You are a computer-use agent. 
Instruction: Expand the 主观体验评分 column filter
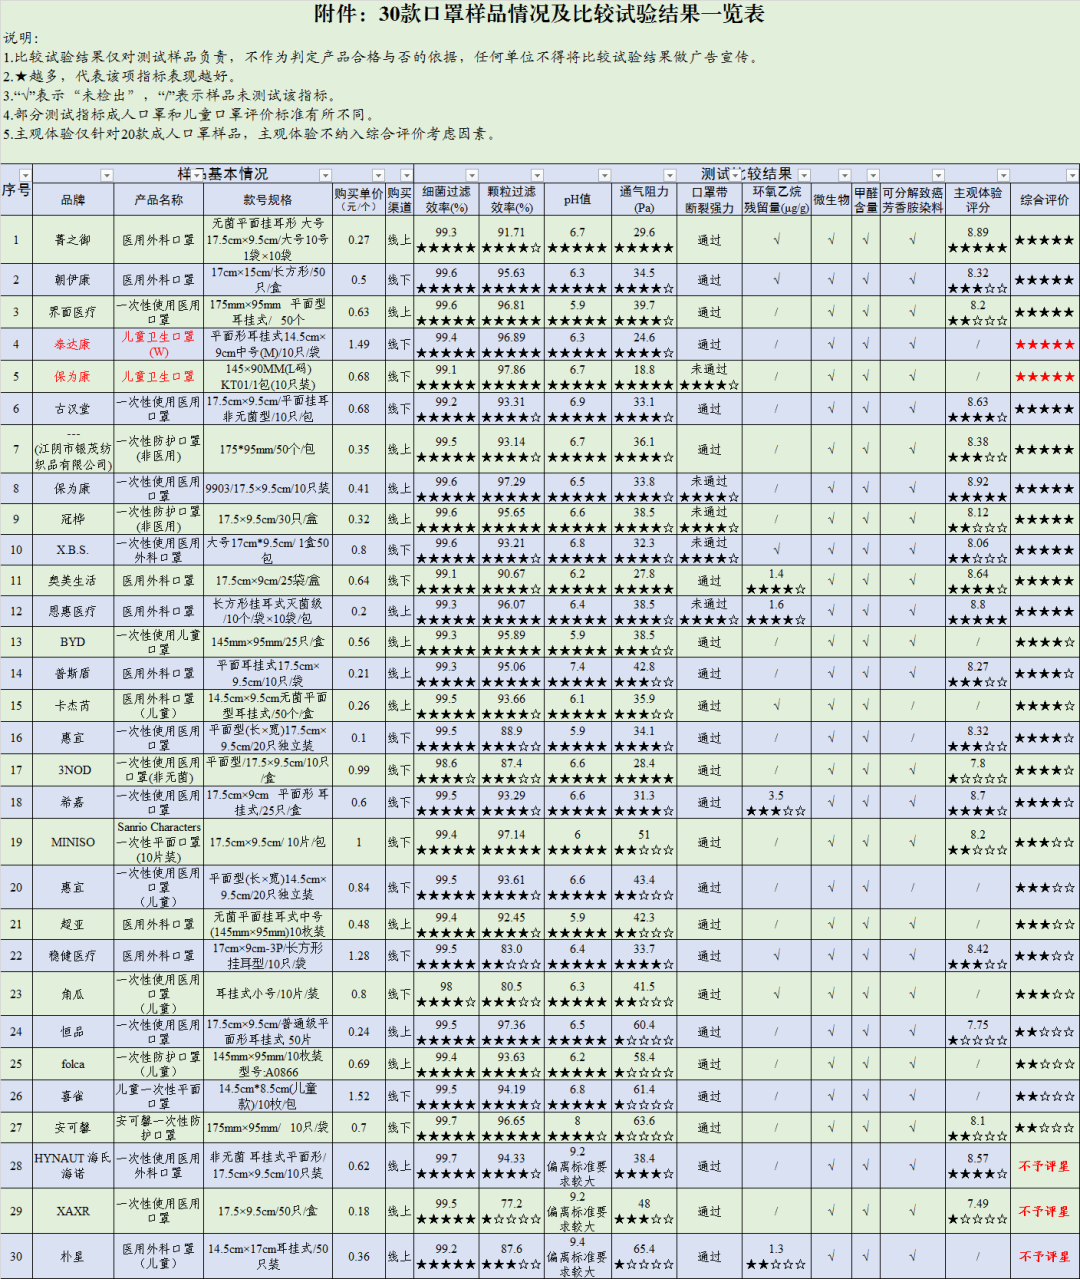pyautogui.click(x=1002, y=175)
